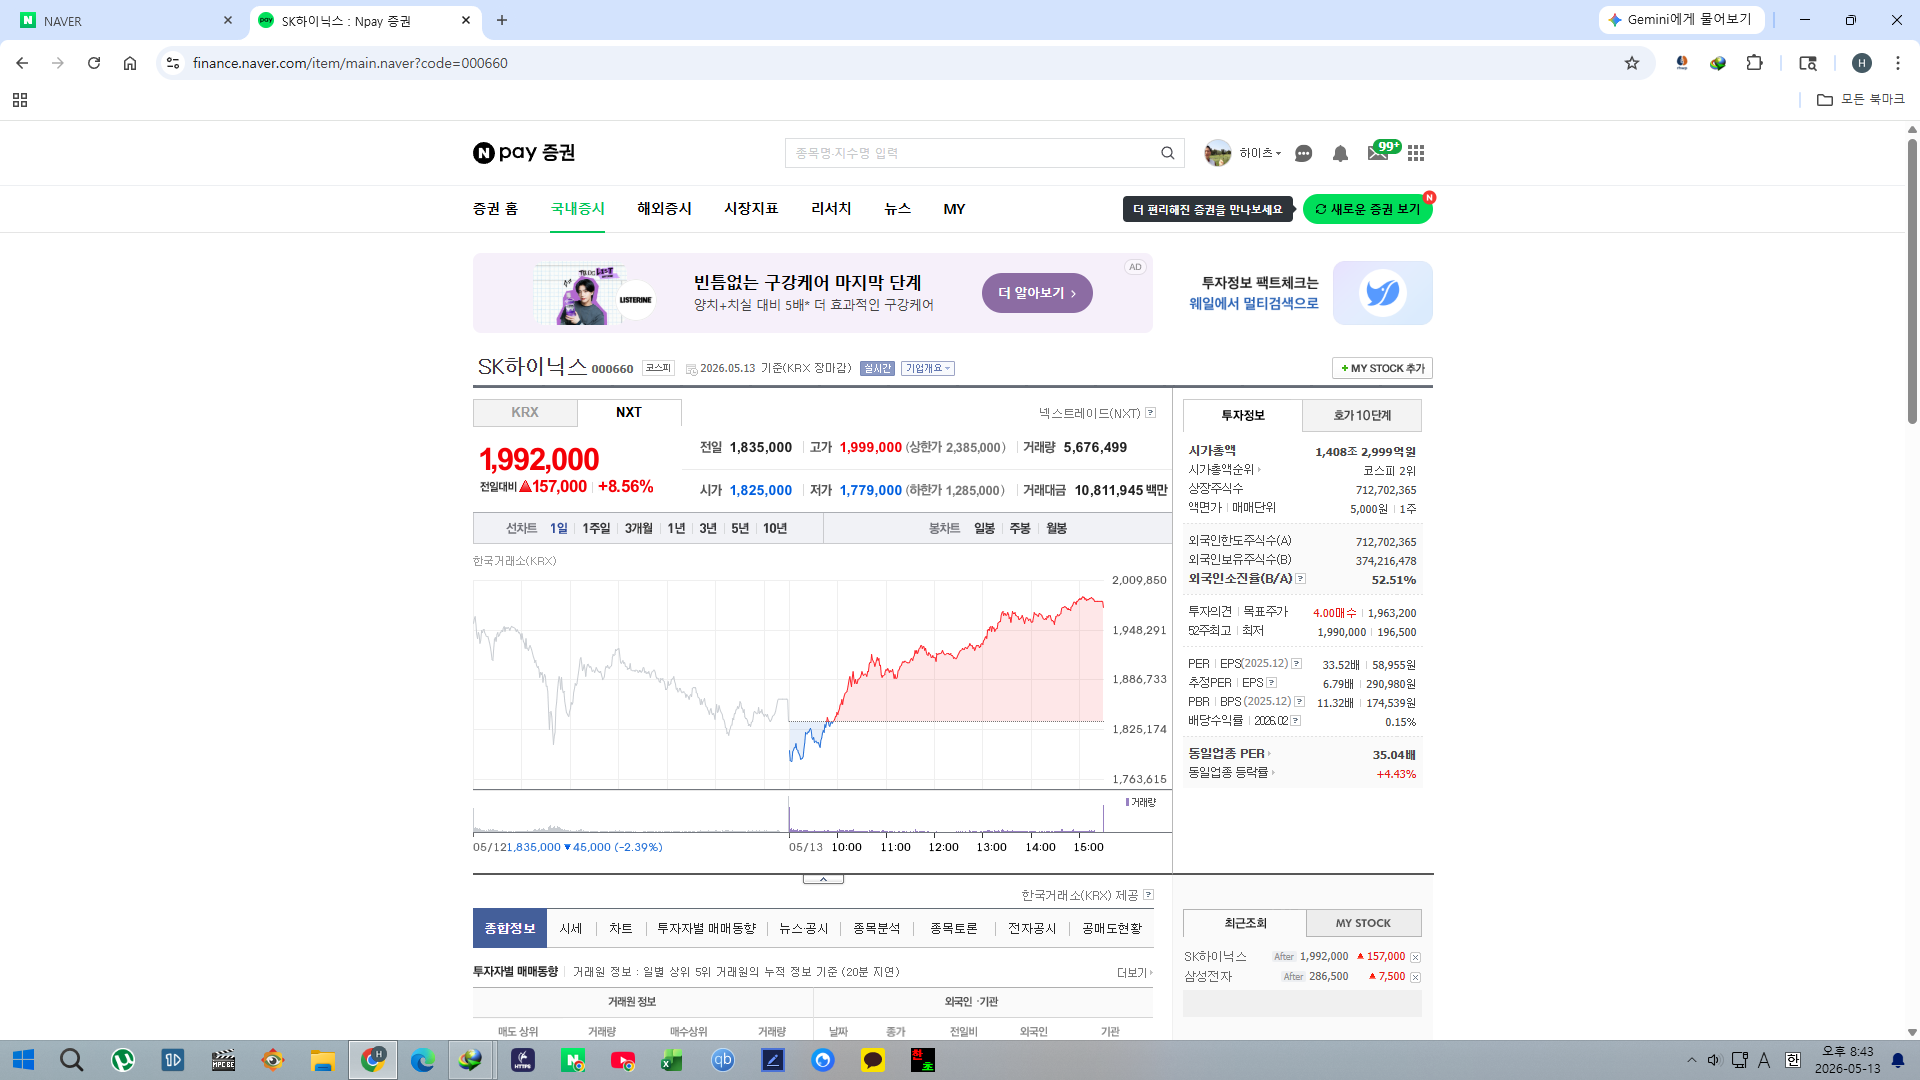Open the notifications bell icon in Naver header
Viewport: 1920px width, 1080px height.
pyautogui.click(x=1340, y=153)
